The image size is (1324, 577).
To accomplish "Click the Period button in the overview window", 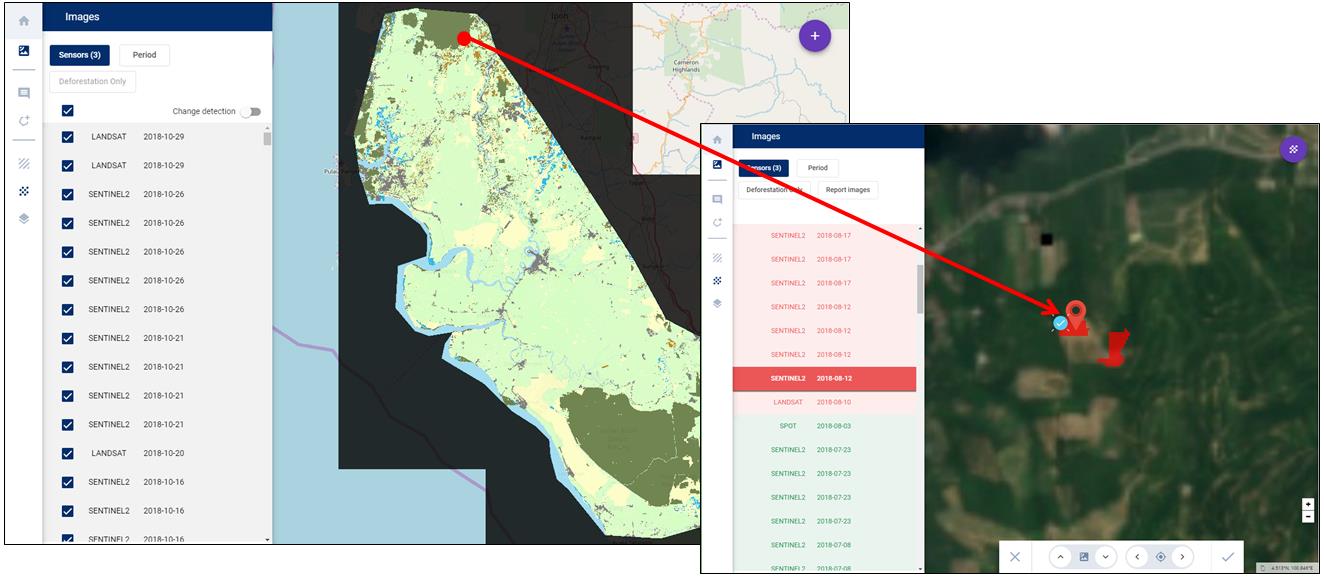I will point(144,55).
